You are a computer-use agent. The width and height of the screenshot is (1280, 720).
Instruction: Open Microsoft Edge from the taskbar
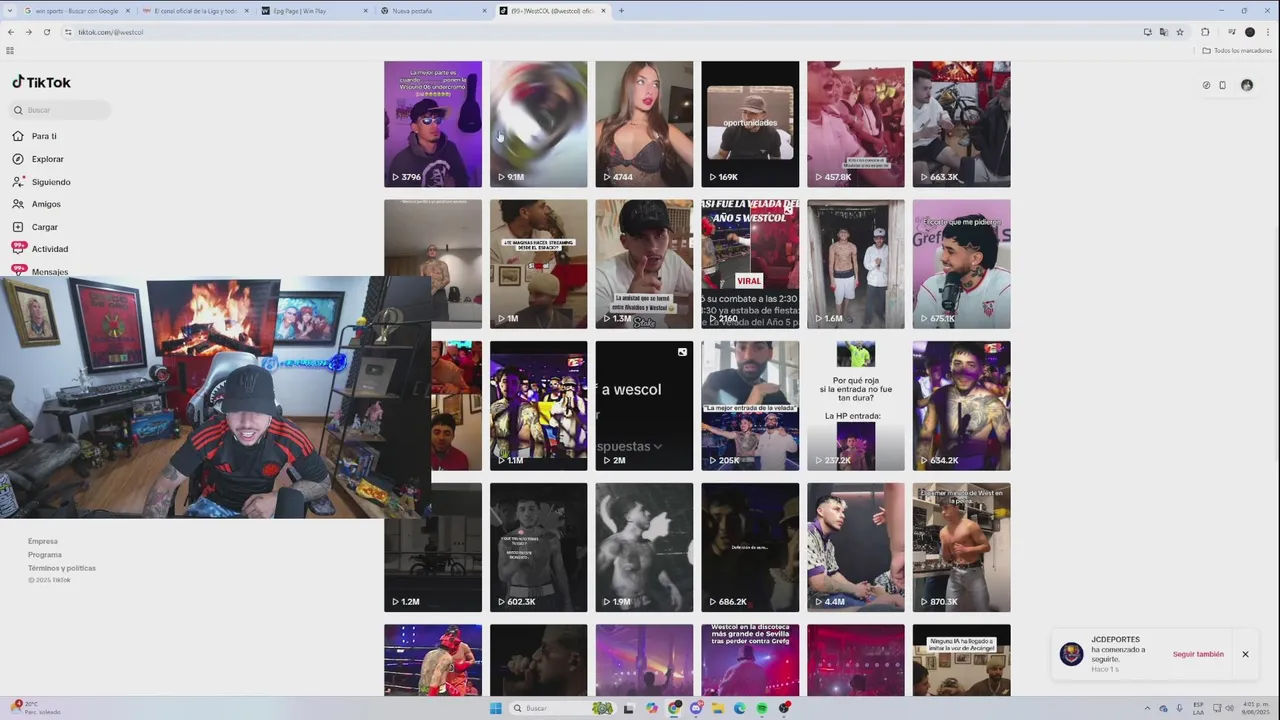coord(740,708)
